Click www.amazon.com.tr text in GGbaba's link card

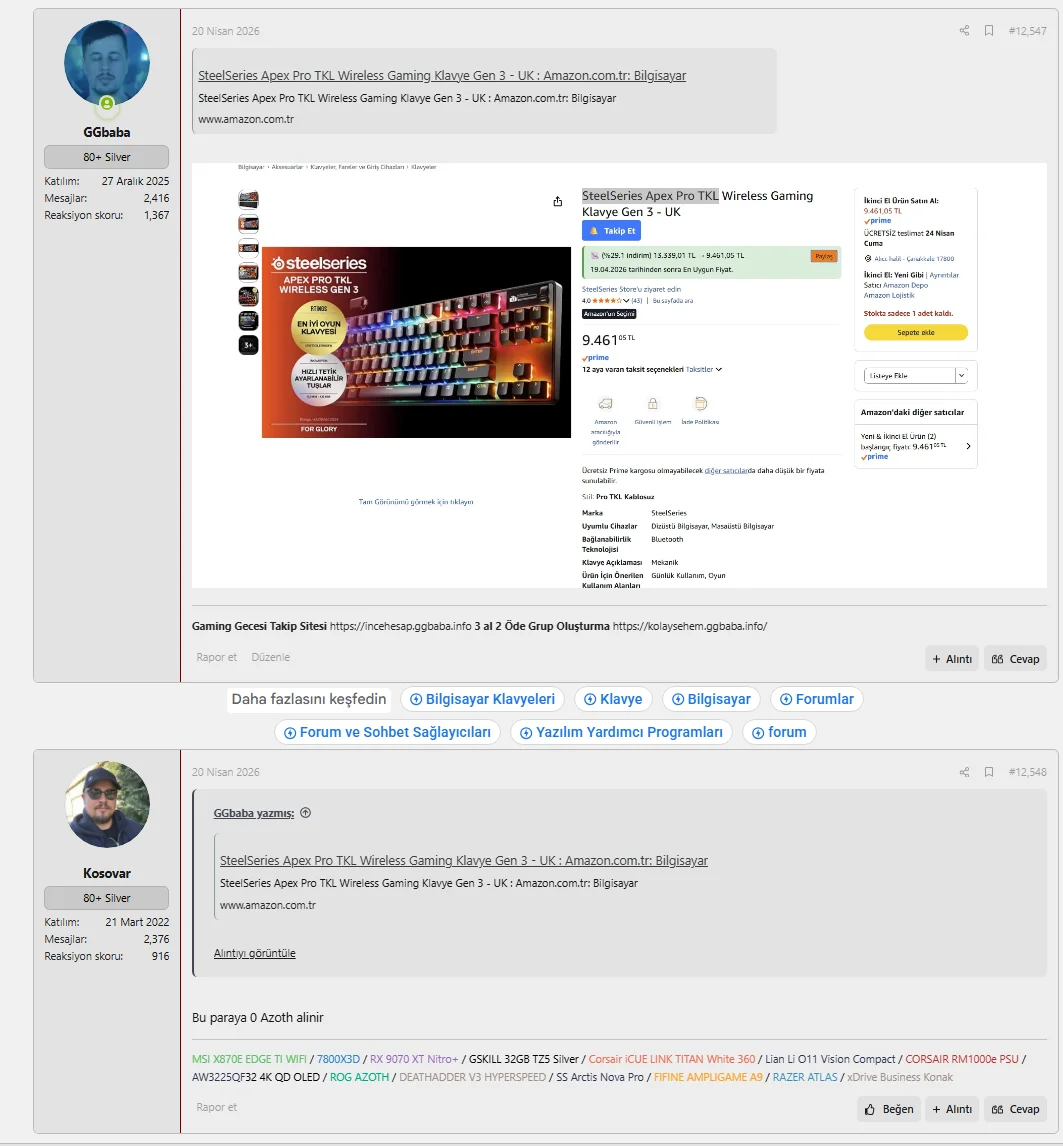246,119
